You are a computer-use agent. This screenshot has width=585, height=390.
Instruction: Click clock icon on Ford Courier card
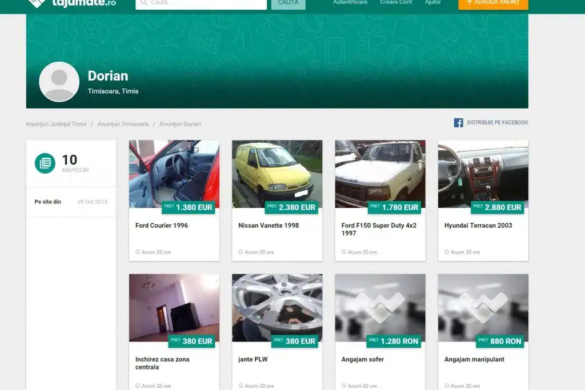(138, 252)
